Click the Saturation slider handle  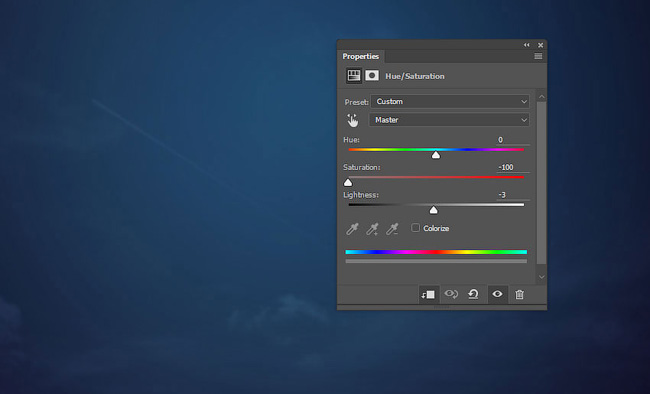(x=348, y=182)
